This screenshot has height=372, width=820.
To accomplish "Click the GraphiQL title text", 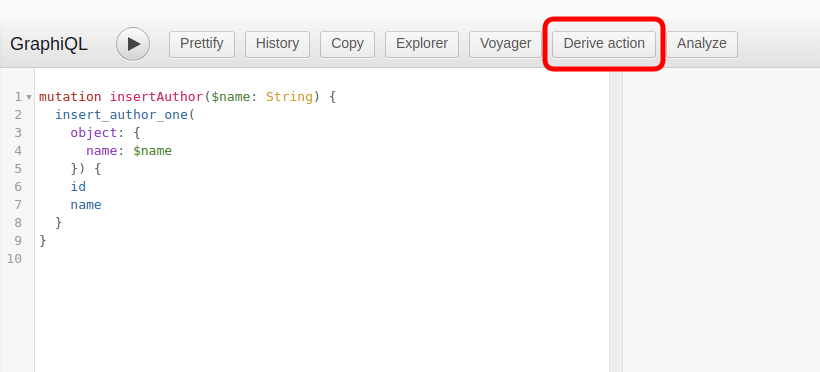I will pos(49,44).
